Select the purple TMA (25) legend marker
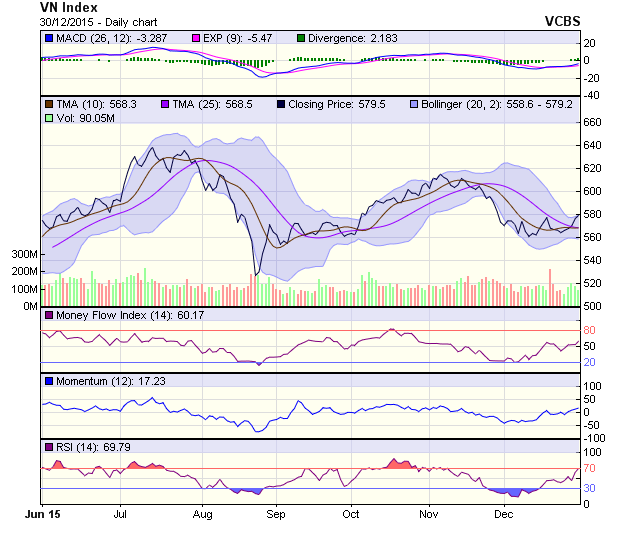The width and height of the screenshot is (620, 535). (165, 103)
